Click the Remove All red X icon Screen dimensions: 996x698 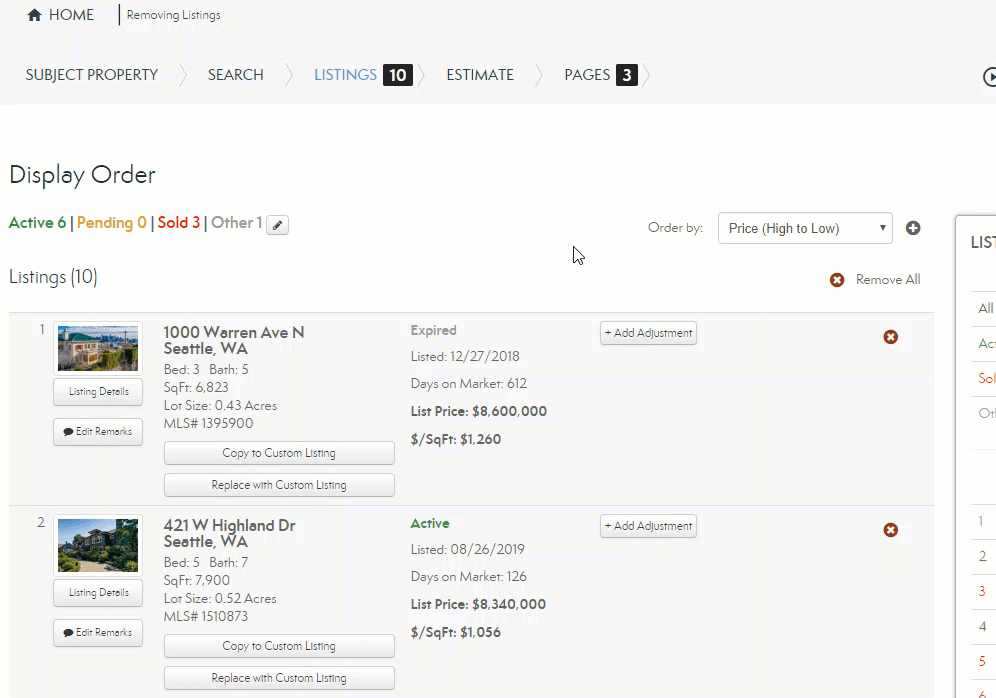coord(837,280)
